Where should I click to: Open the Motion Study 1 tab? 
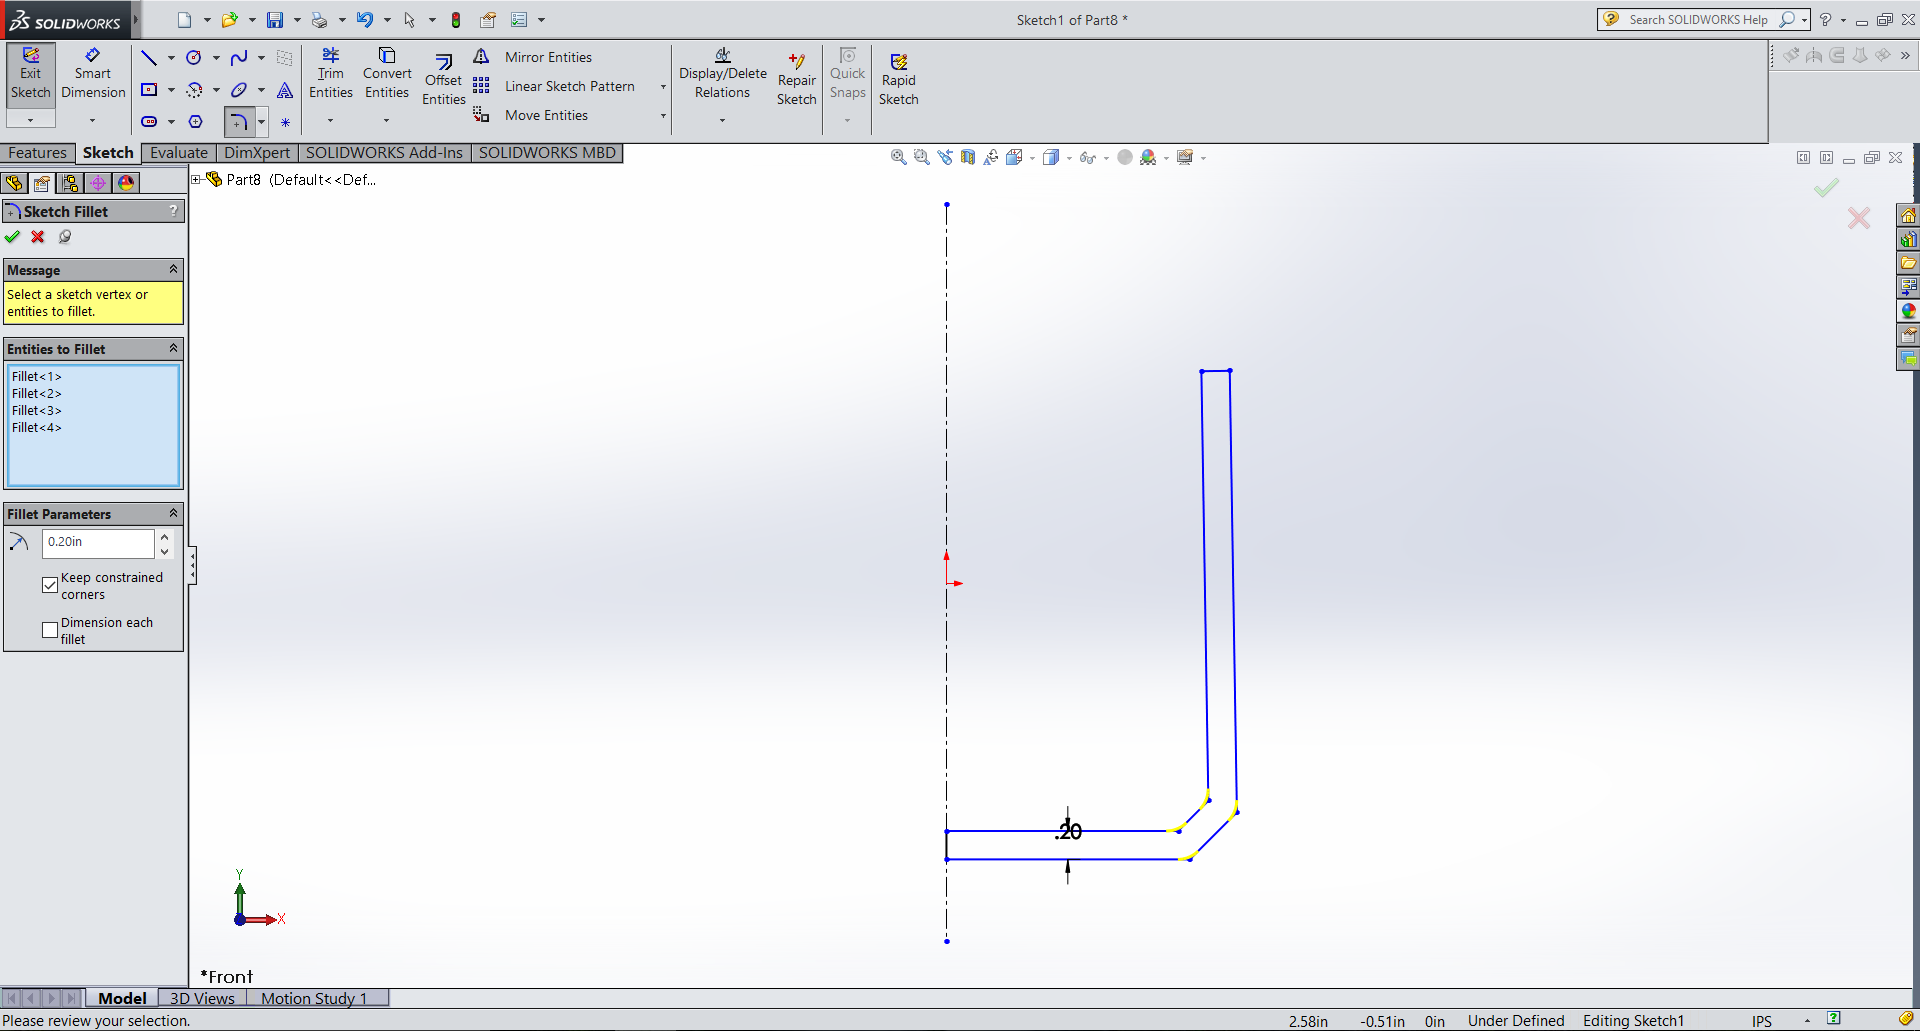pos(314,998)
